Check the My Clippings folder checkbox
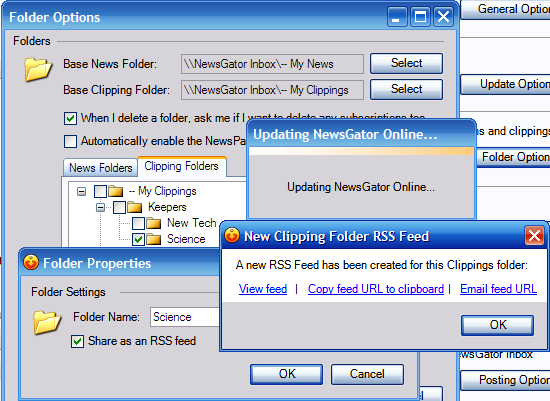 click(x=100, y=192)
